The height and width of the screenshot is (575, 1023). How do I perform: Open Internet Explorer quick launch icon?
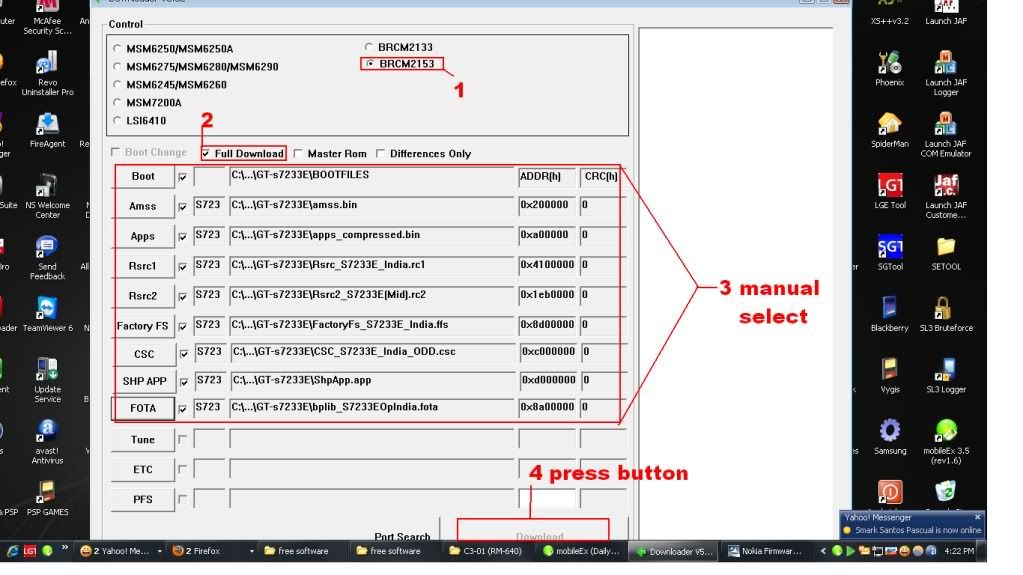coord(12,551)
